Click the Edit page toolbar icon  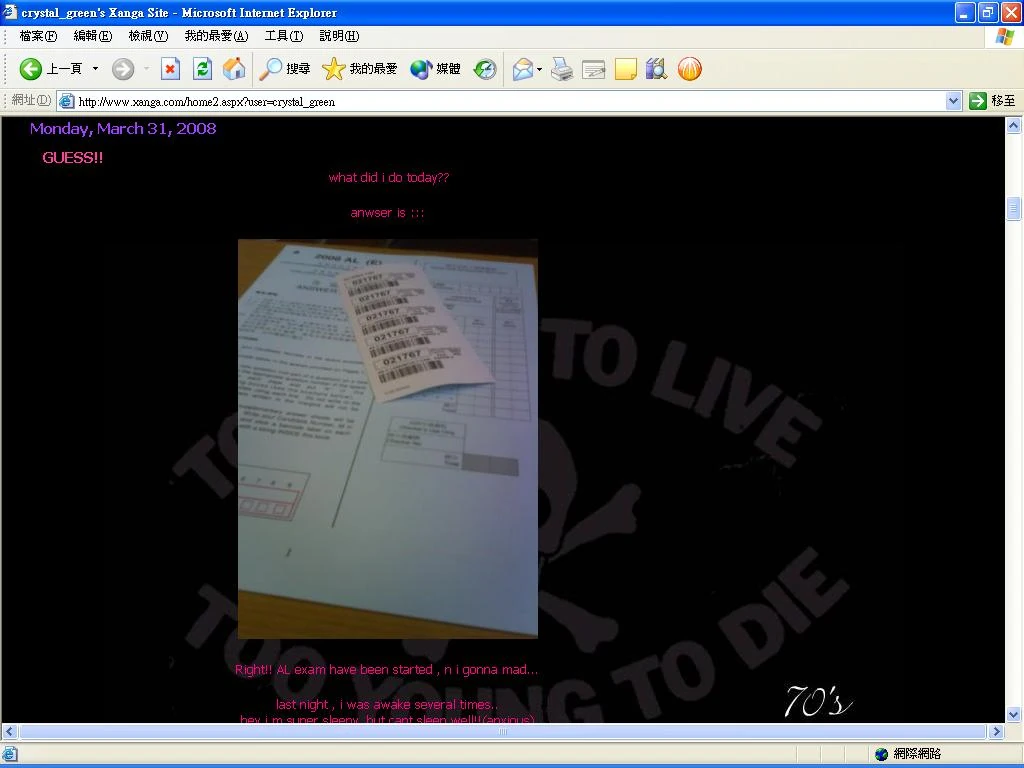(594, 69)
